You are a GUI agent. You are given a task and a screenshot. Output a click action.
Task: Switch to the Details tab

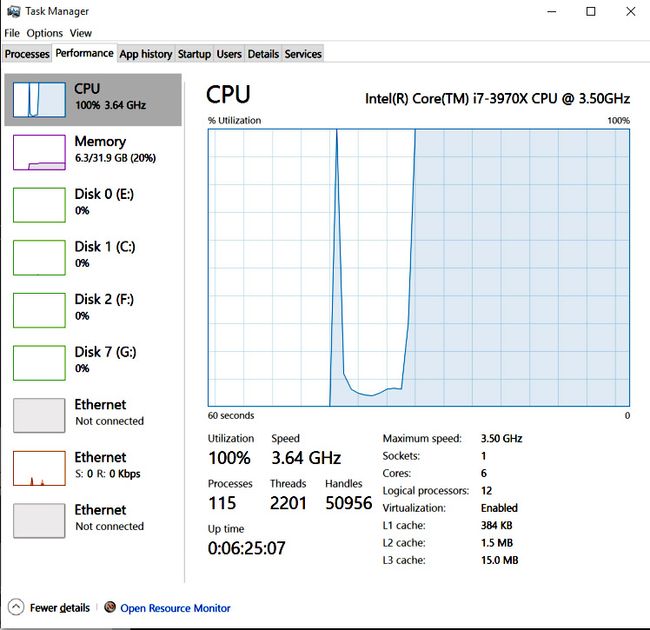point(263,54)
